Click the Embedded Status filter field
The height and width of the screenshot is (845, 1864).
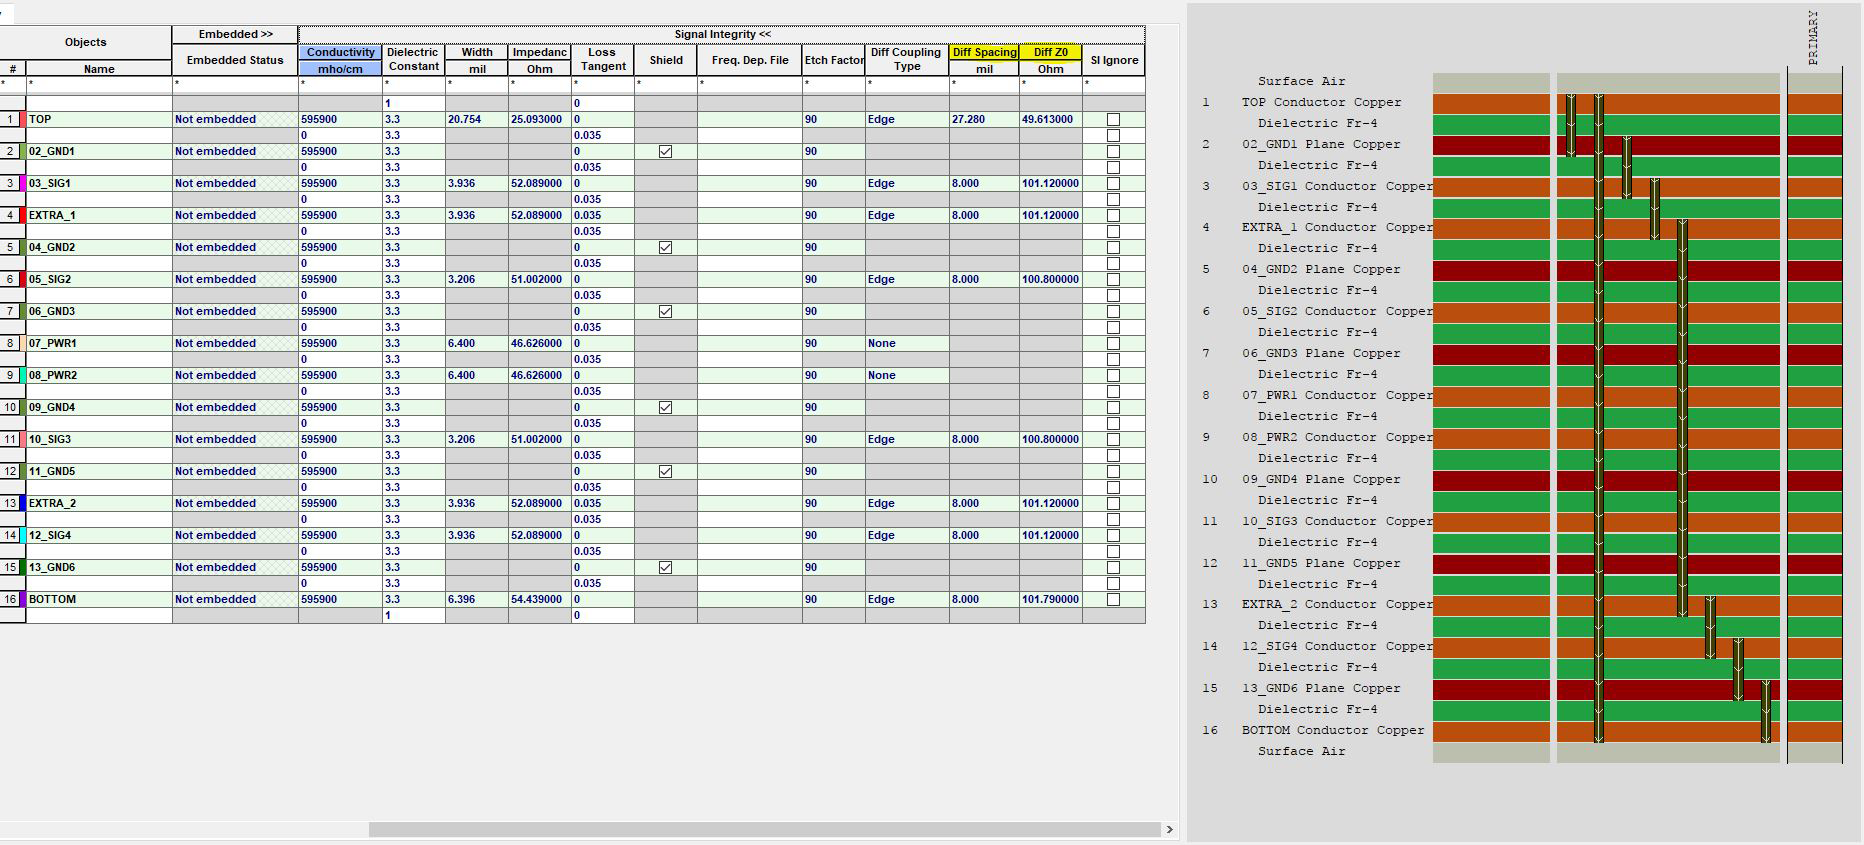[x=235, y=84]
